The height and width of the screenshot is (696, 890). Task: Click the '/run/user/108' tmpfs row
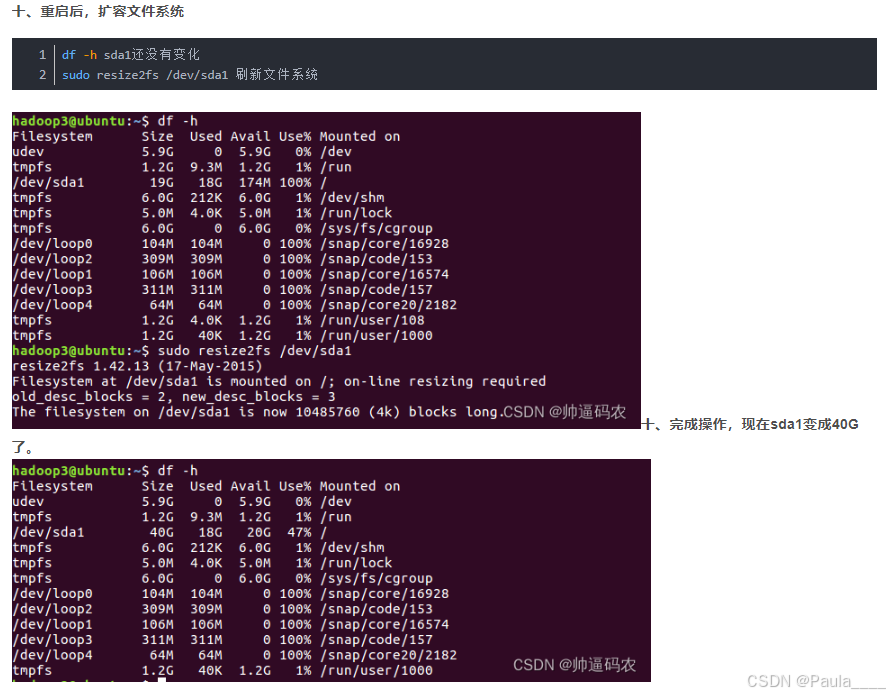point(218,320)
